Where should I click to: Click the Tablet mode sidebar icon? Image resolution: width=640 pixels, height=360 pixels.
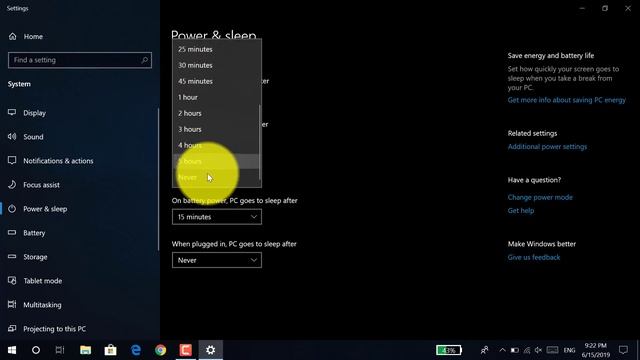12,281
